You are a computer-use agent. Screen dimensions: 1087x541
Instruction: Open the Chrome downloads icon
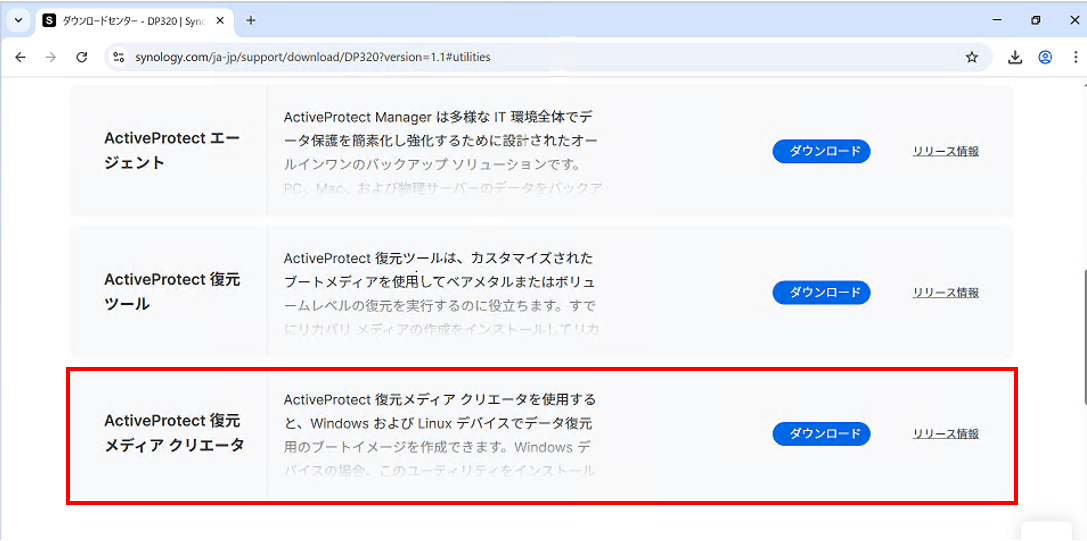click(x=1015, y=57)
